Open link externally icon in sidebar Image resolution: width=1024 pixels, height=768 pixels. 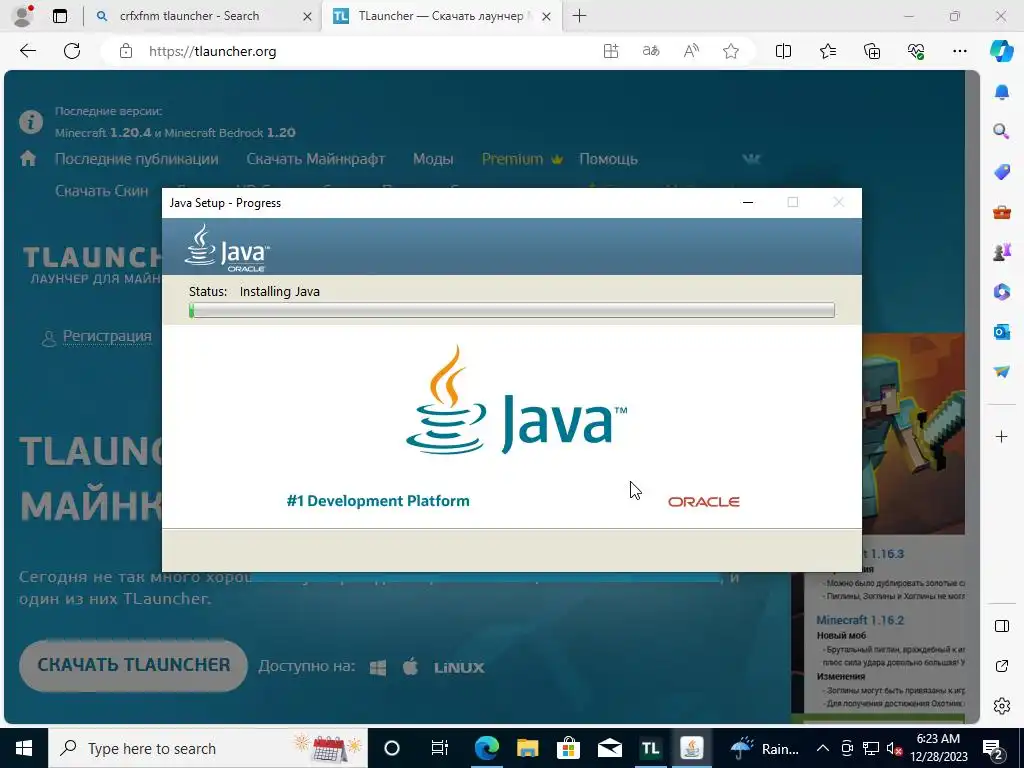tap(1002, 666)
